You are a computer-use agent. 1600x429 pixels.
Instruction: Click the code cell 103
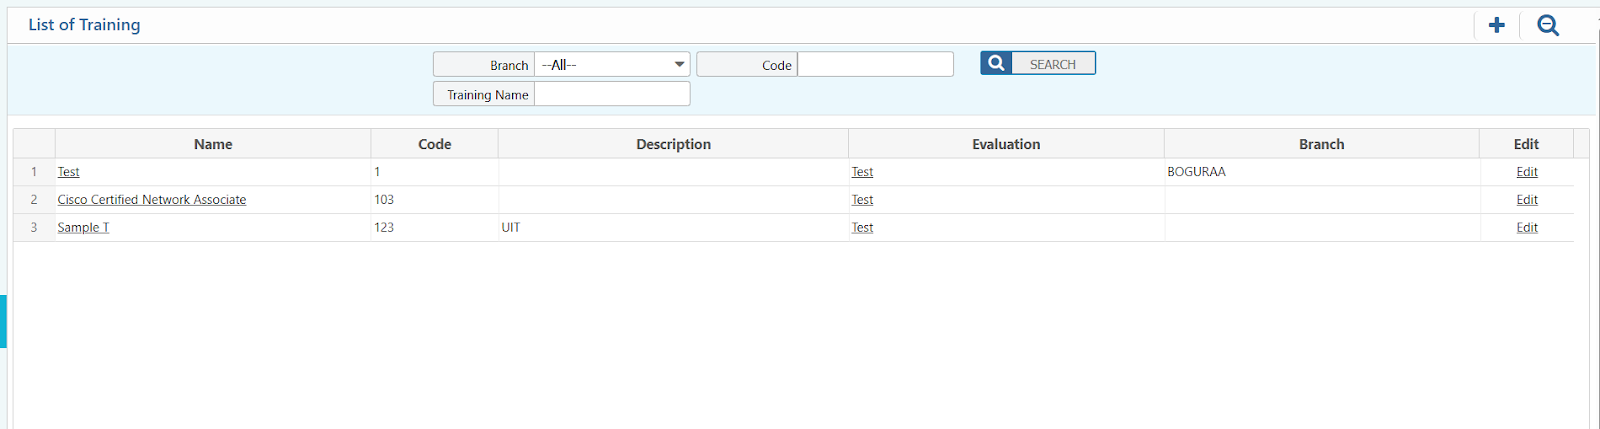click(x=435, y=200)
